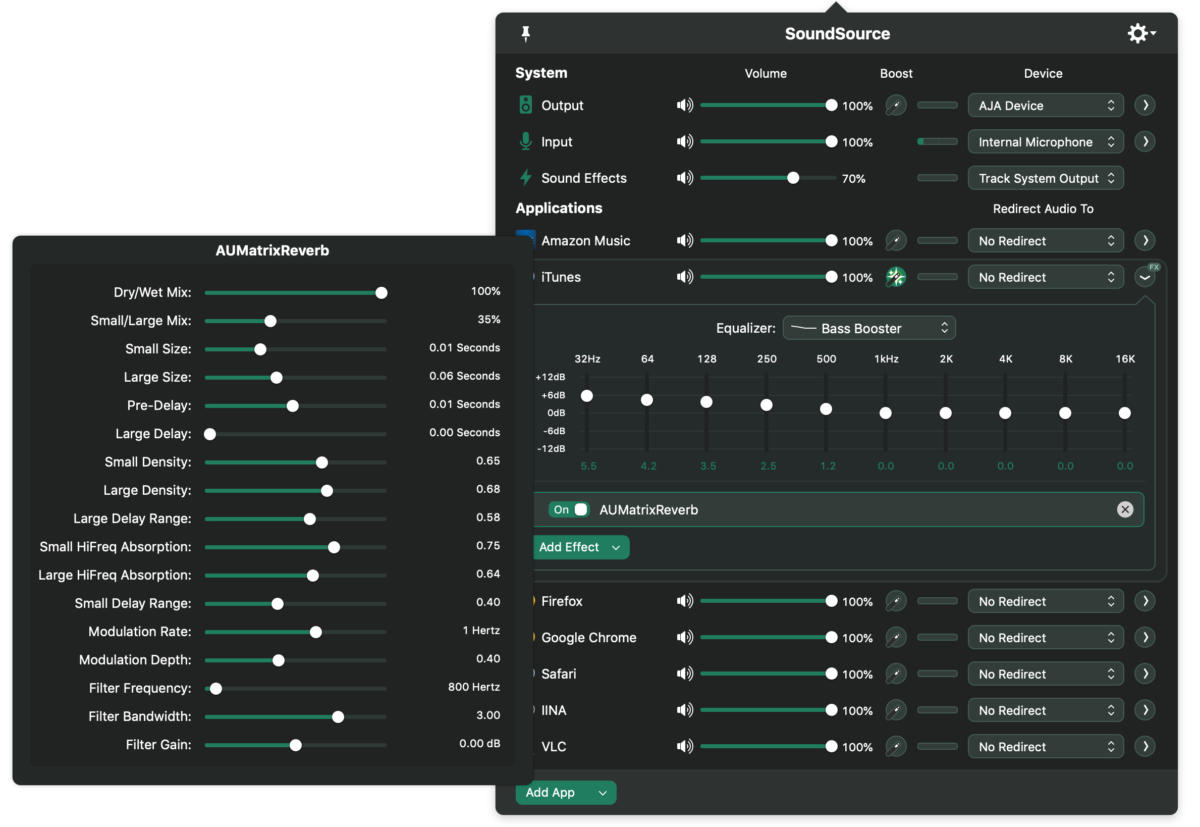Viewport: 1200px width, 827px height.
Task: Click the Add App button
Action: [565, 793]
